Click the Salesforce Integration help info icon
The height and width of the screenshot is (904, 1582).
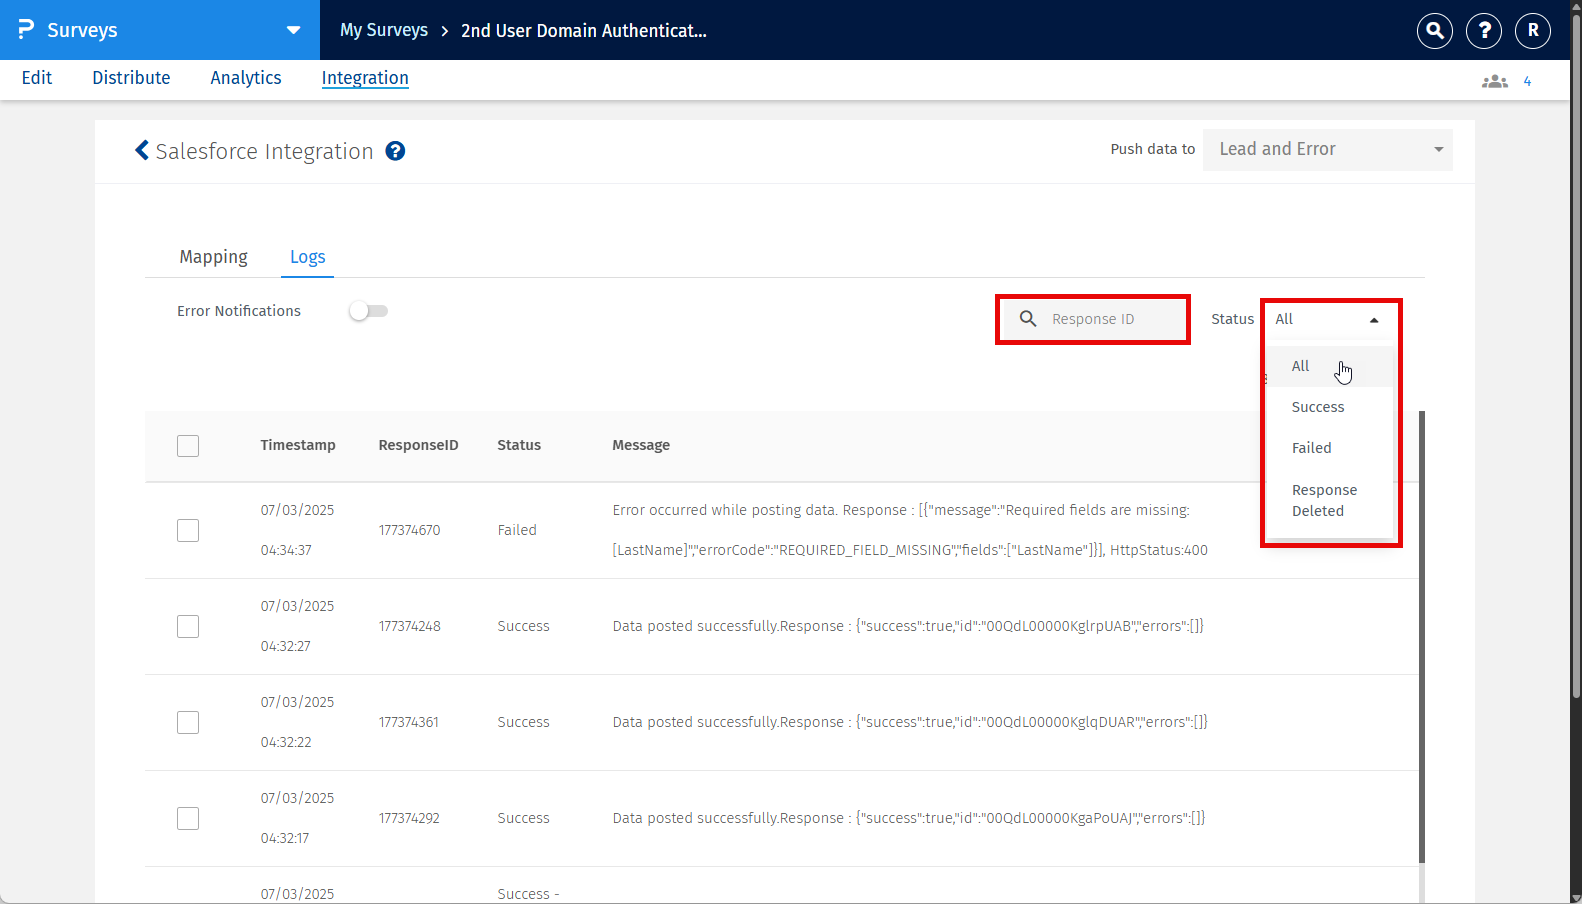coord(396,151)
